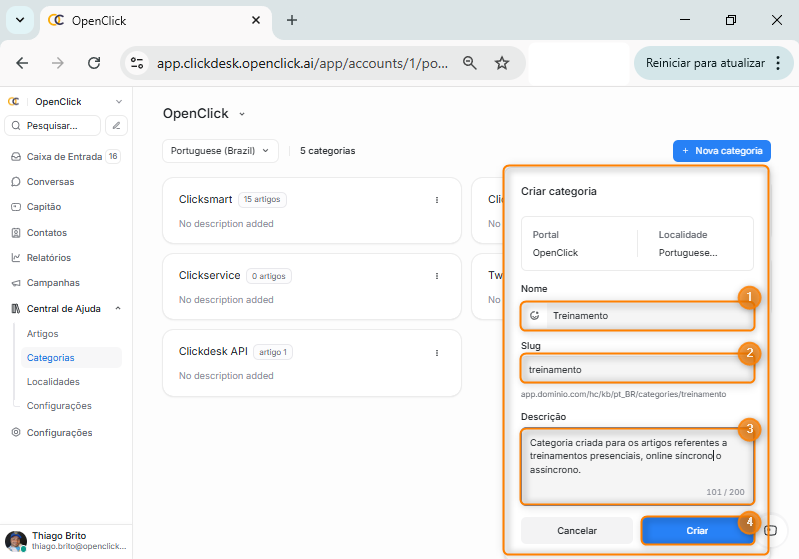
Task: Click the compose new conversation pencil icon
Action: tap(117, 126)
